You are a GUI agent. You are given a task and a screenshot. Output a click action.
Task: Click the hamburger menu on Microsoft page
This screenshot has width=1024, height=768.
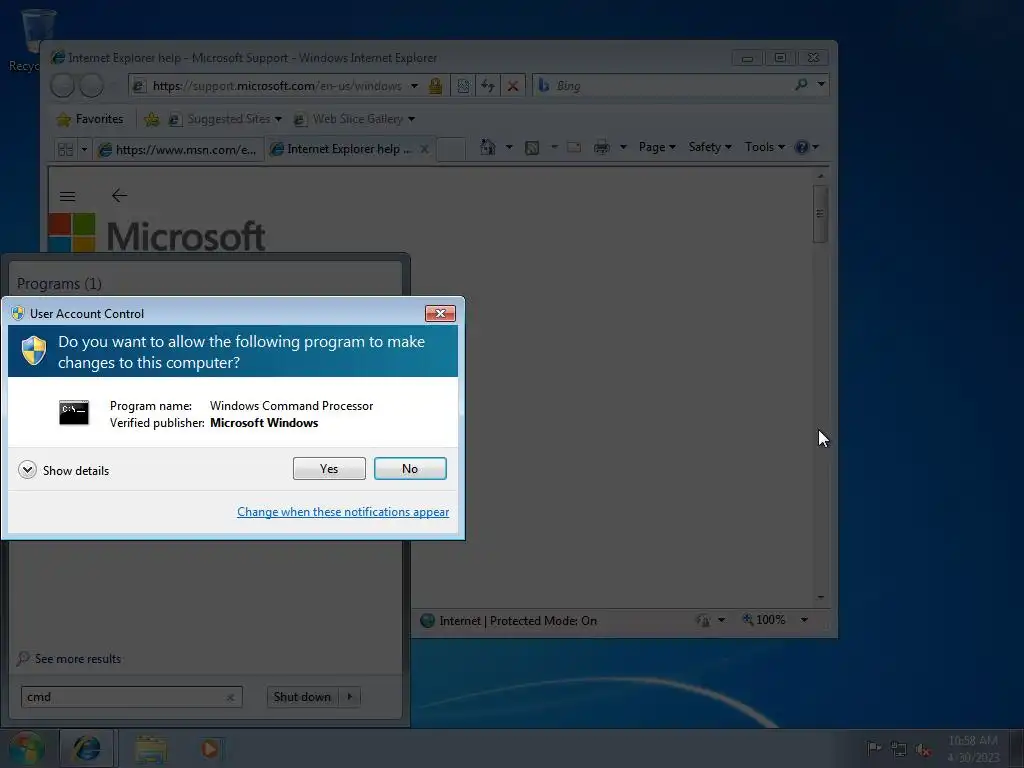pos(67,196)
